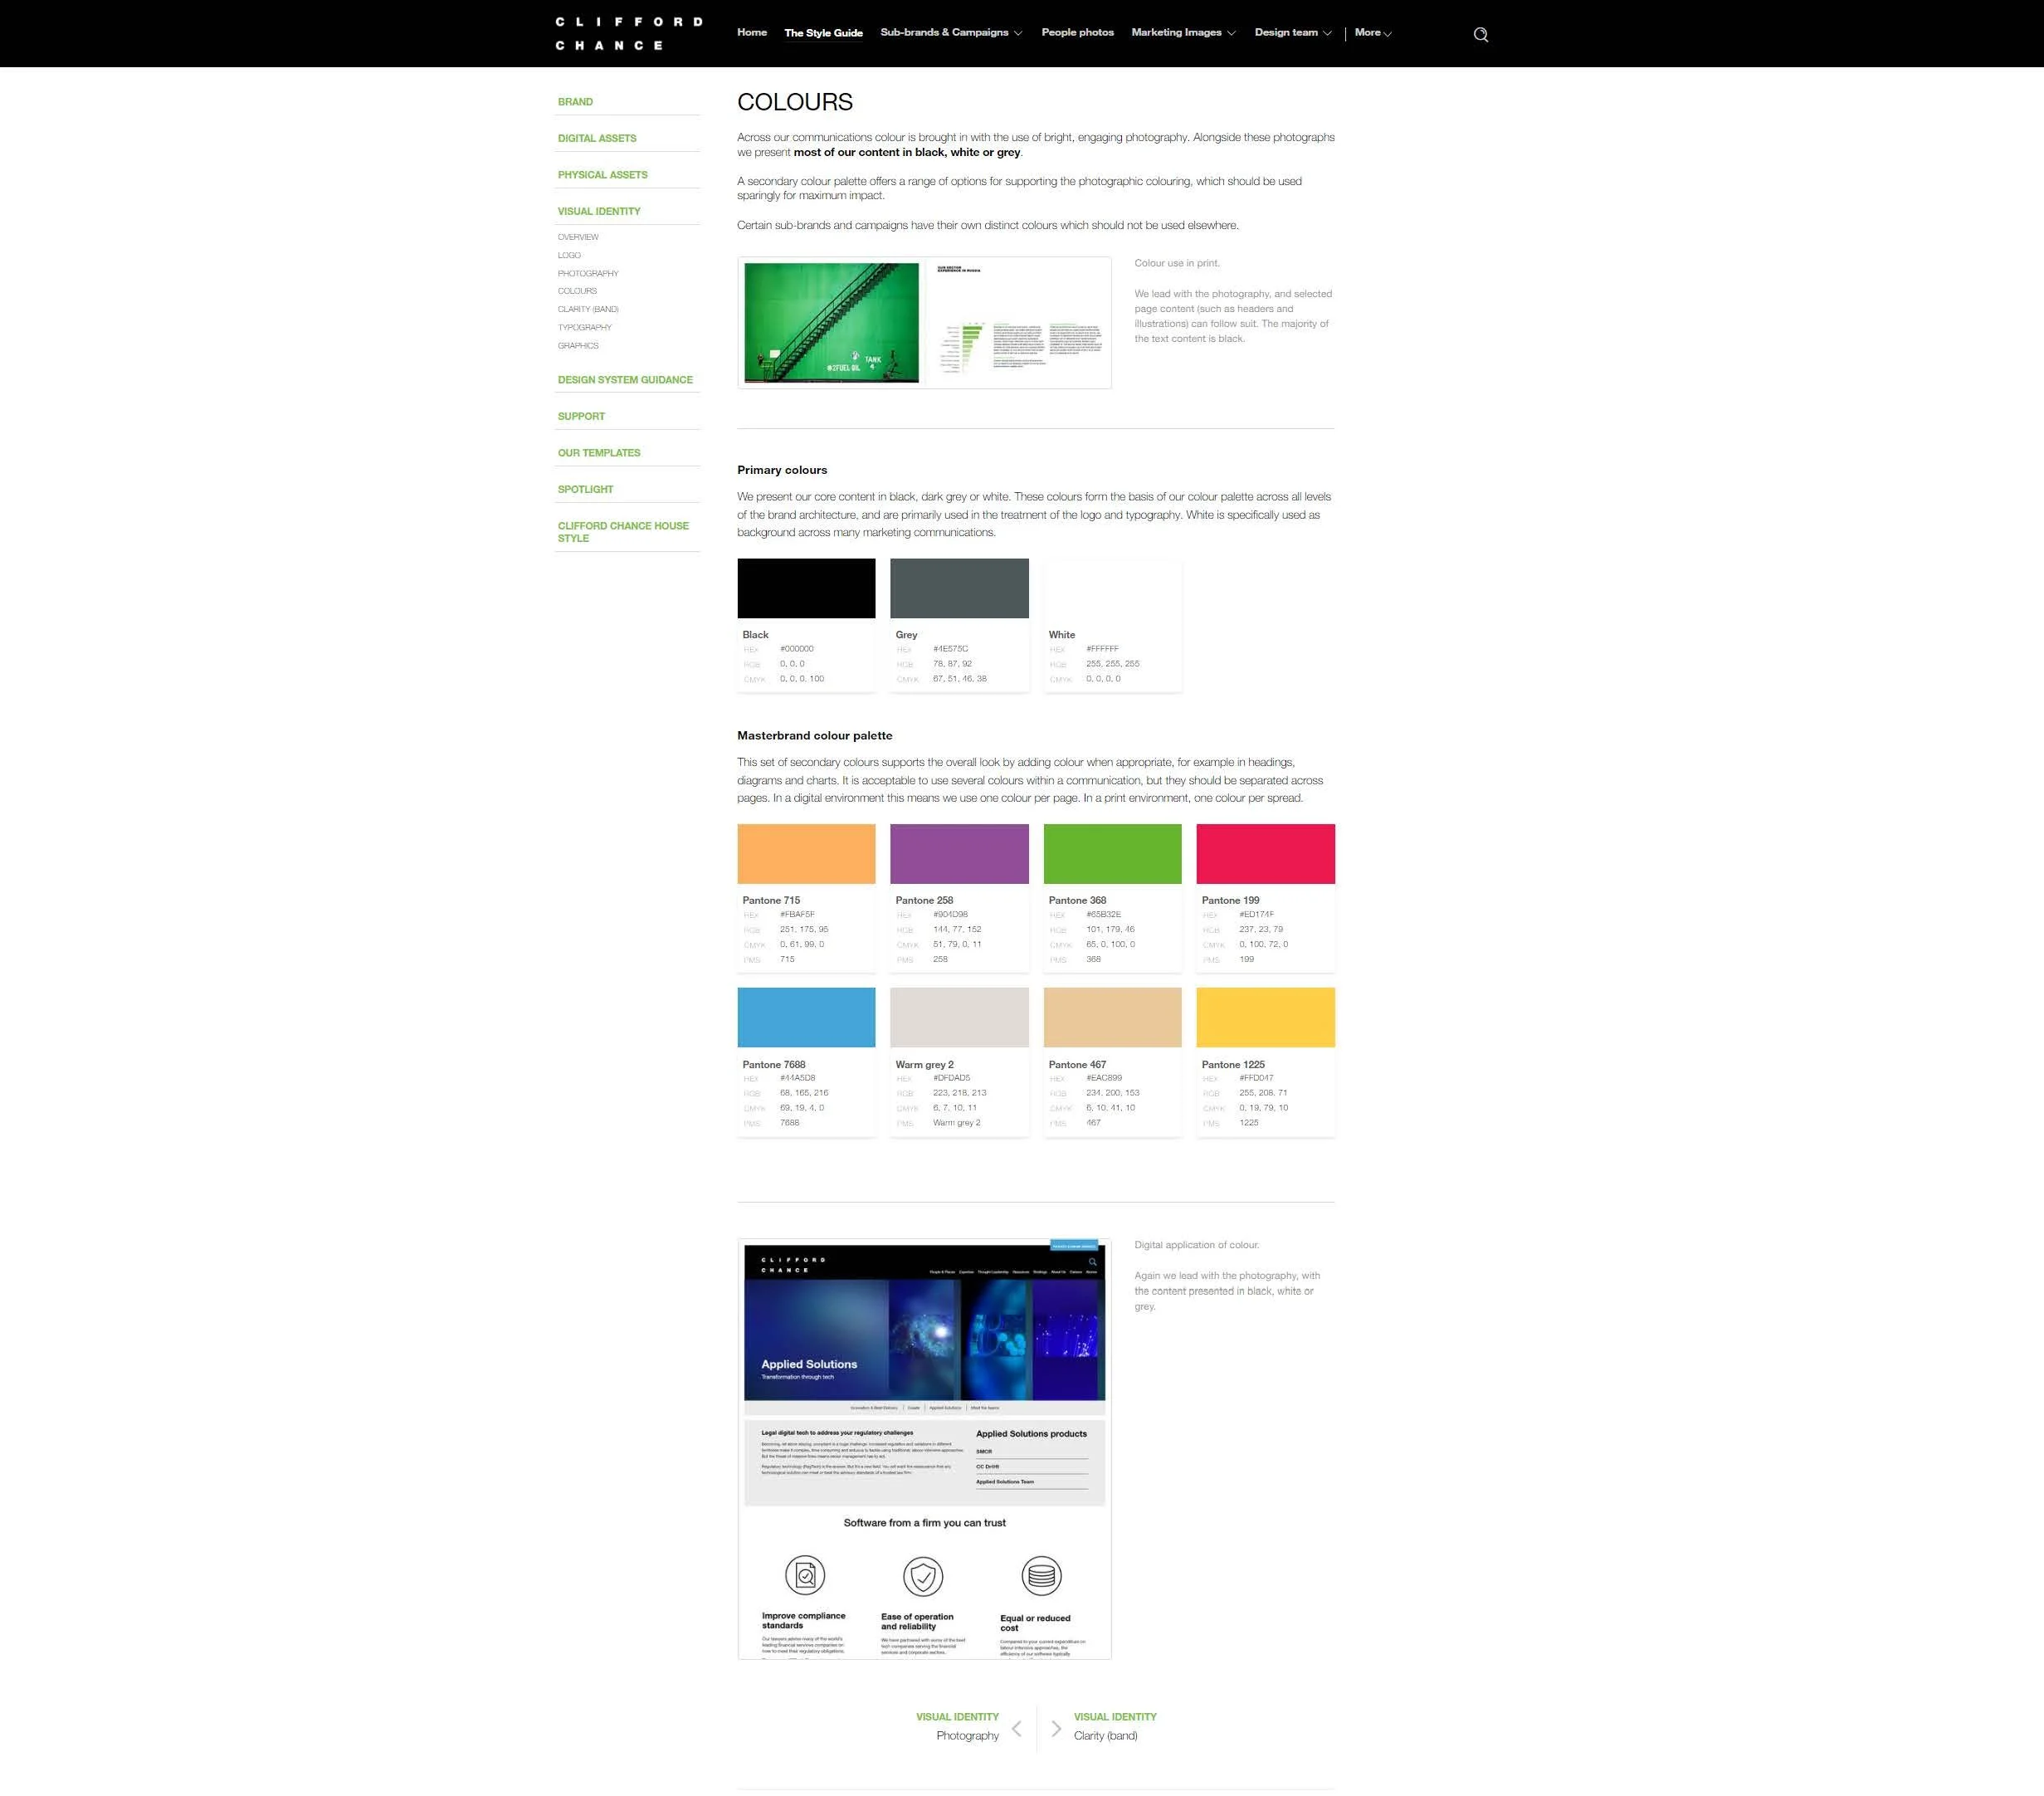
Task: Click the blue Pantone 7688 swatch
Action: pyautogui.click(x=806, y=1017)
